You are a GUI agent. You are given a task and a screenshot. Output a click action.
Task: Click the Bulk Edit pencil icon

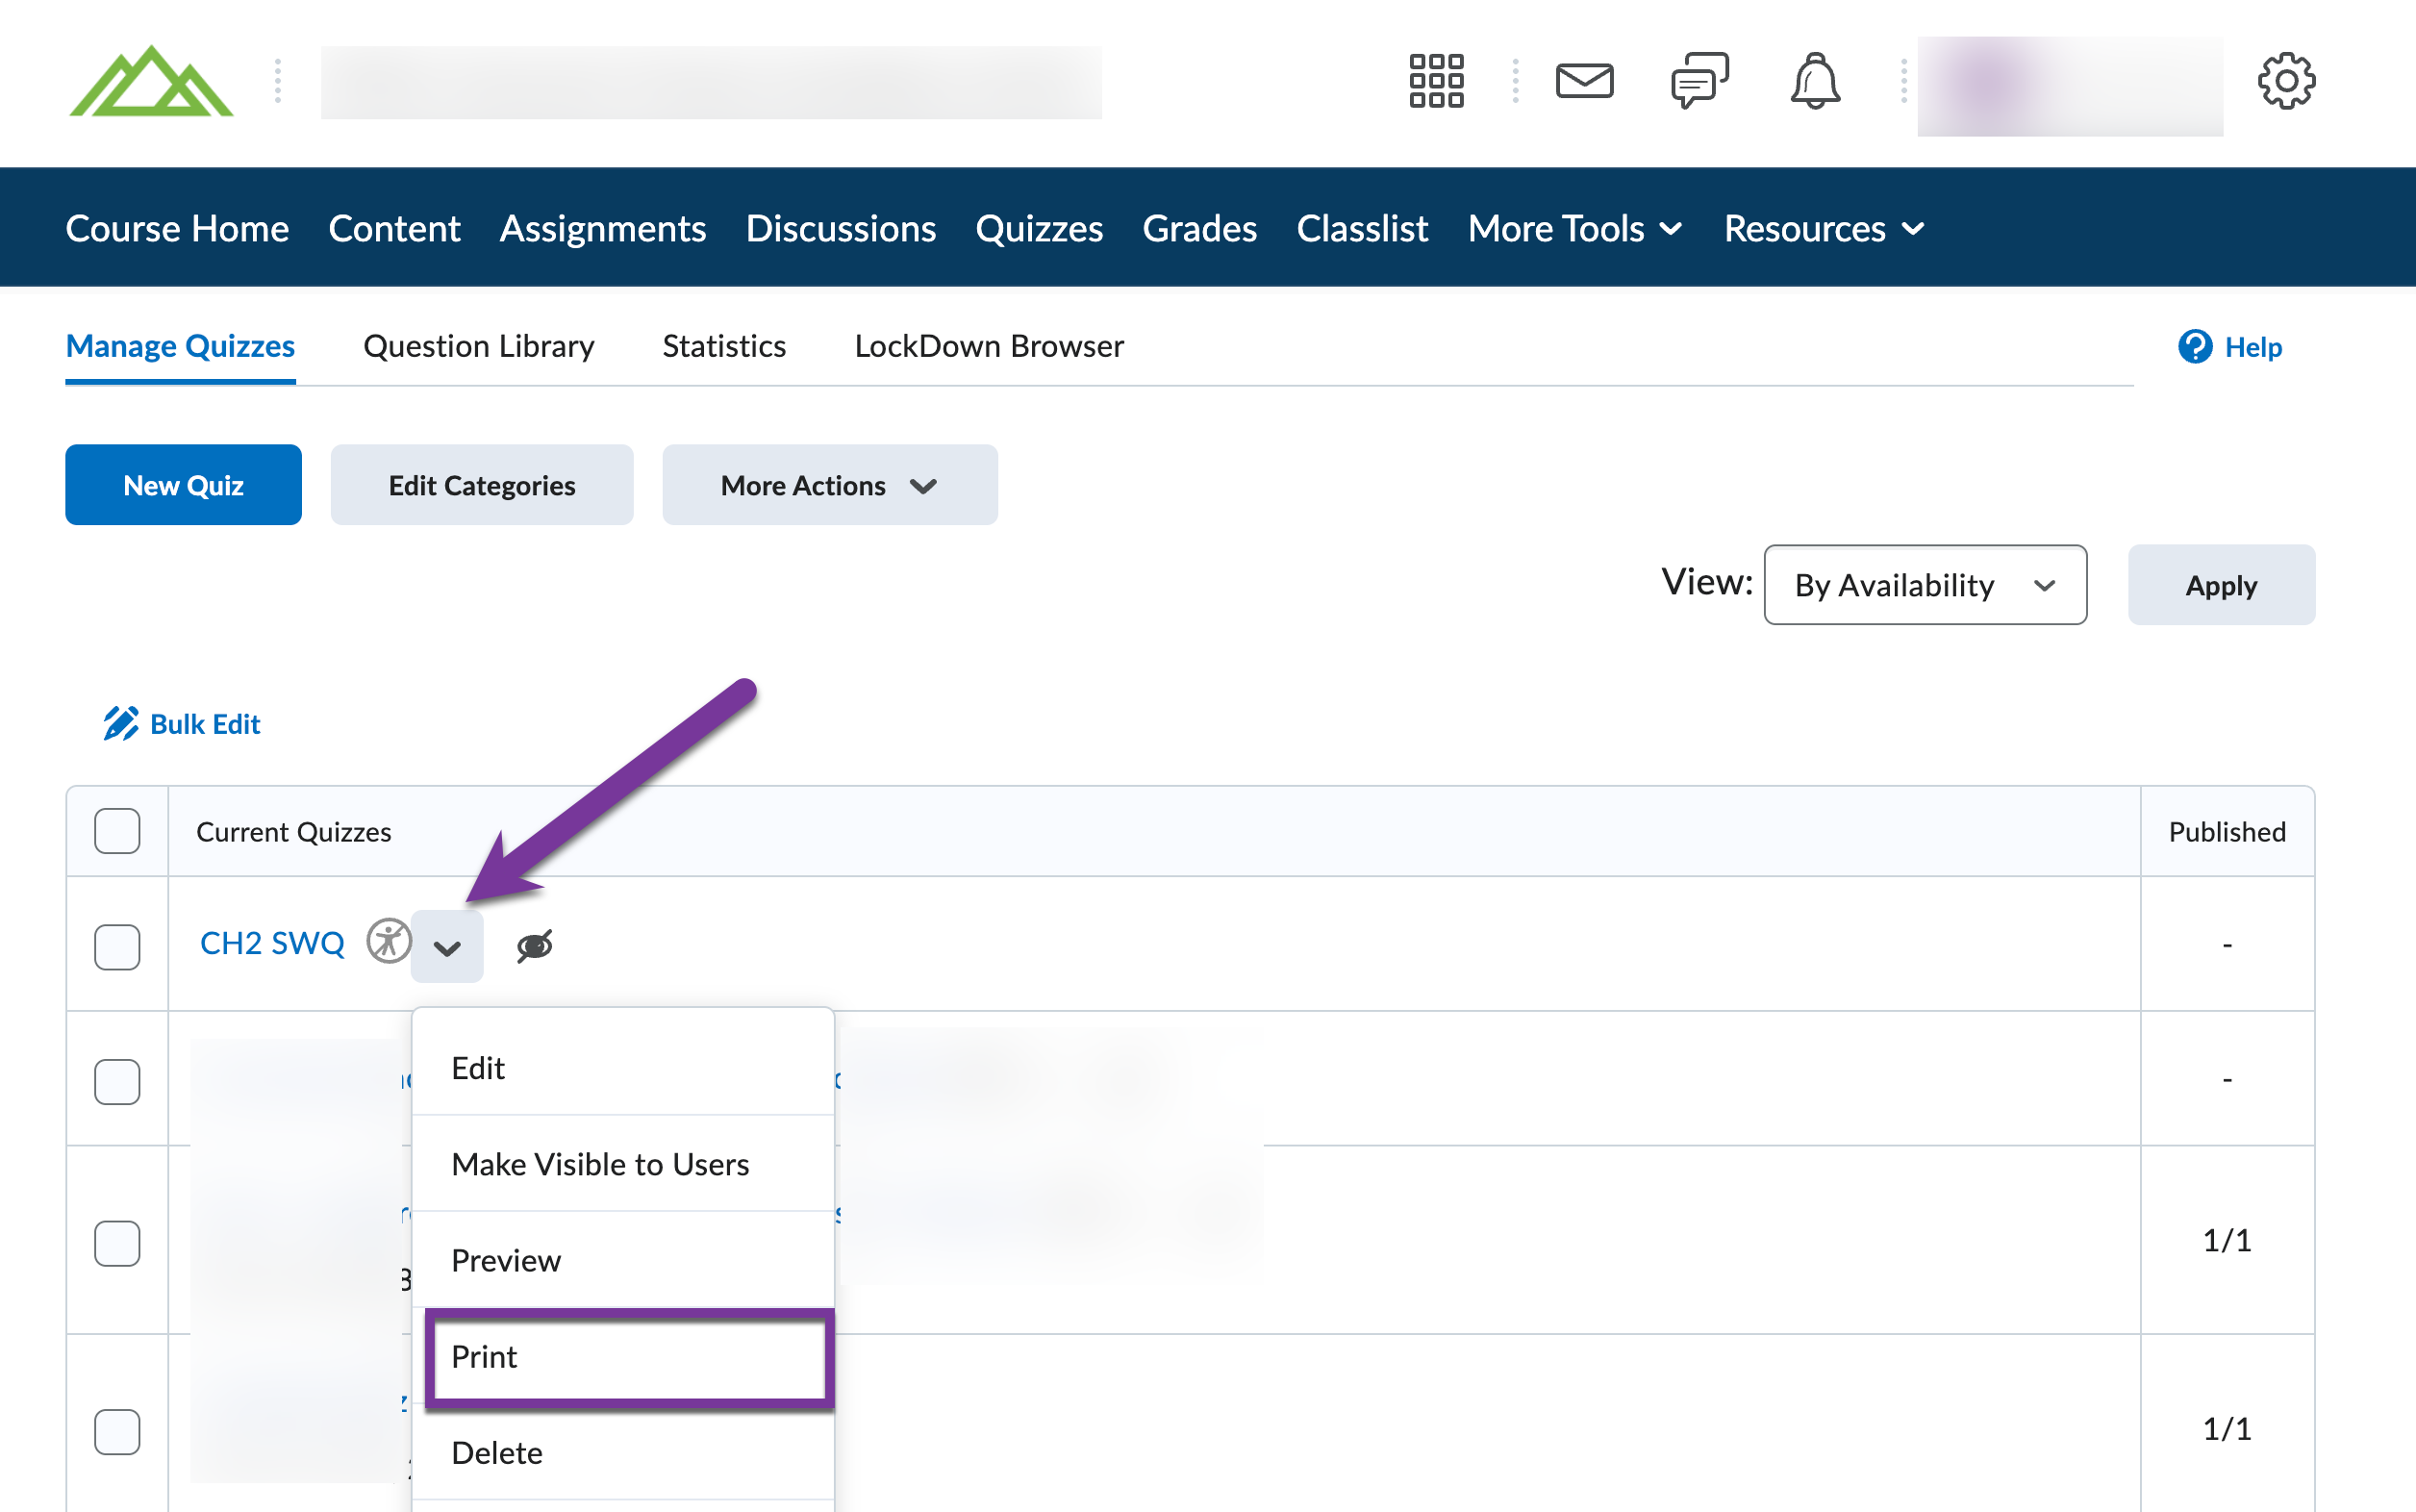pos(120,723)
